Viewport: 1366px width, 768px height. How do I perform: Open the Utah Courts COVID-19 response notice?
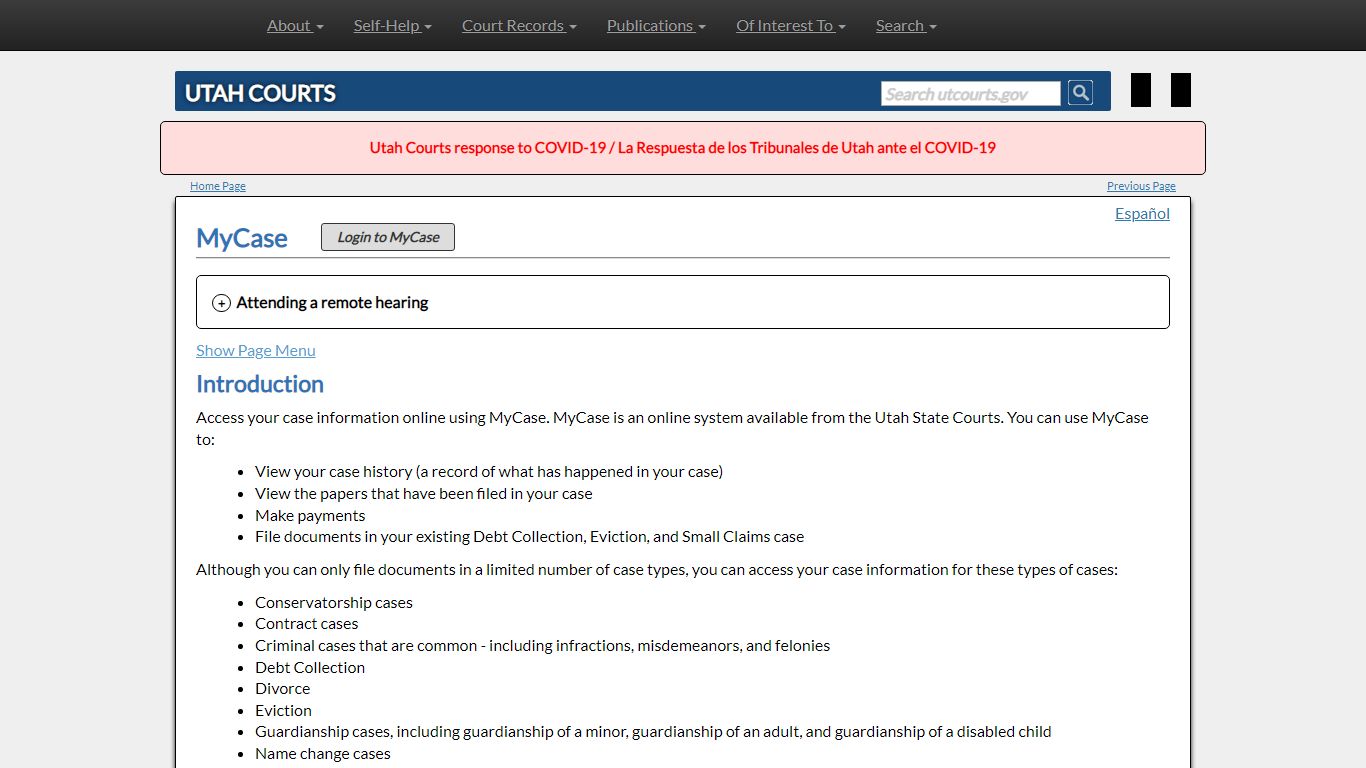coord(682,148)
